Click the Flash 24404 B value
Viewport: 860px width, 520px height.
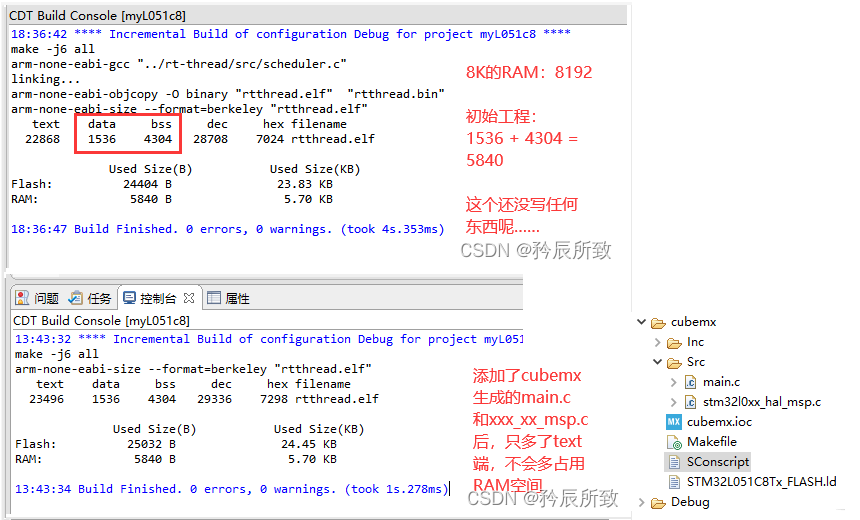148,184
